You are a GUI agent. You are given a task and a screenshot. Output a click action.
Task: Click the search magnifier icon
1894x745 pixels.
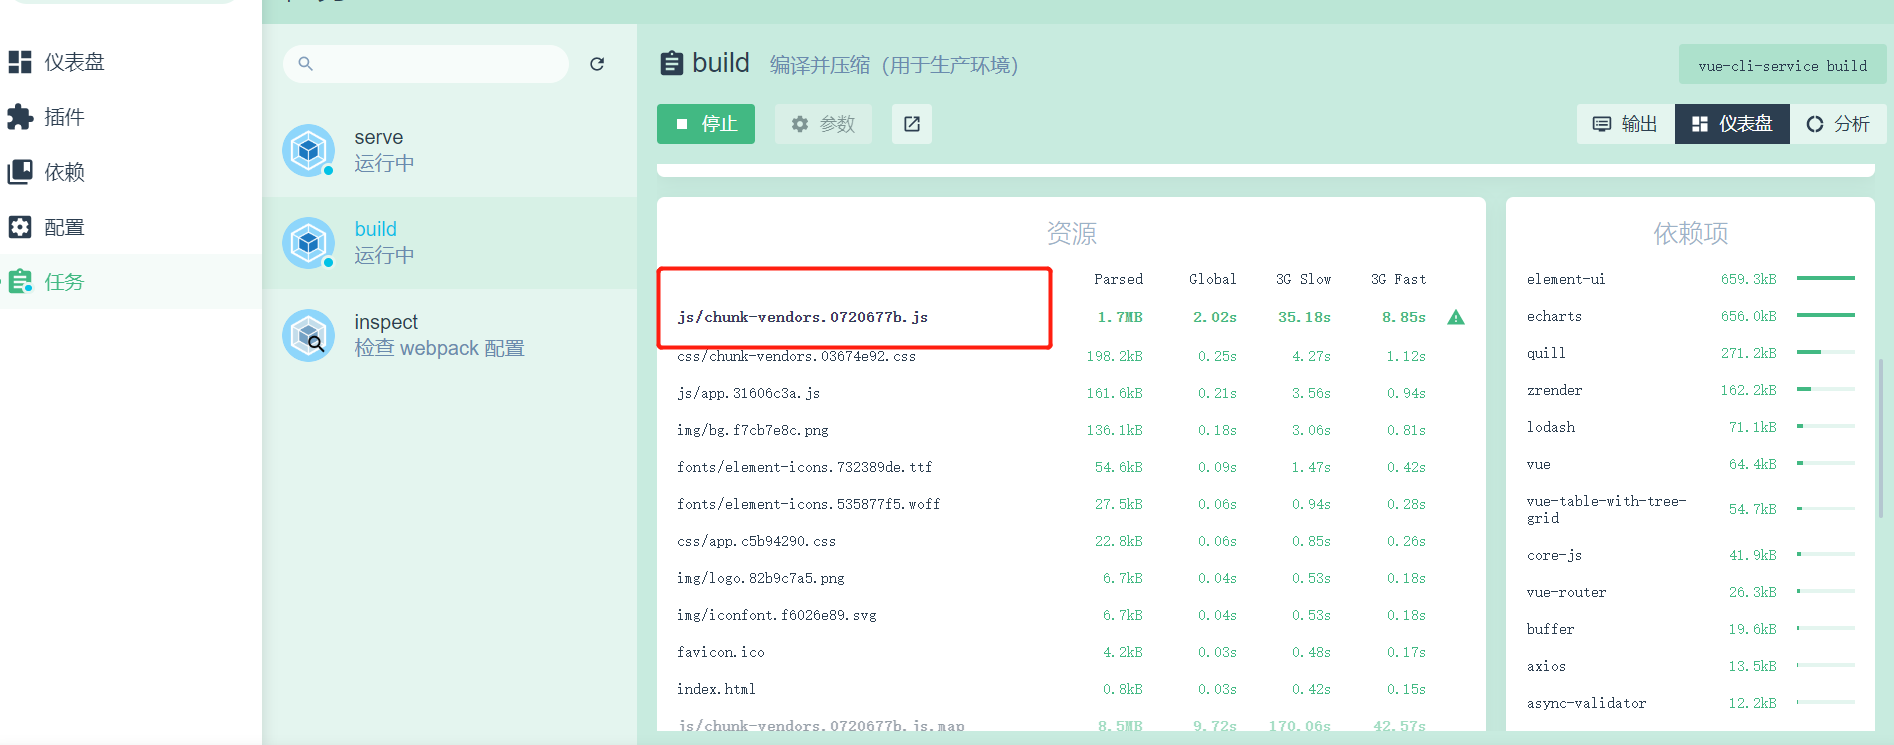306,64
